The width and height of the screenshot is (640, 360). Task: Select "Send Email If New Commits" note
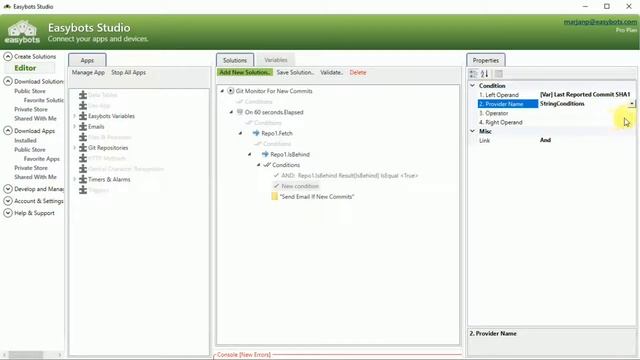(x=317, y=196)
